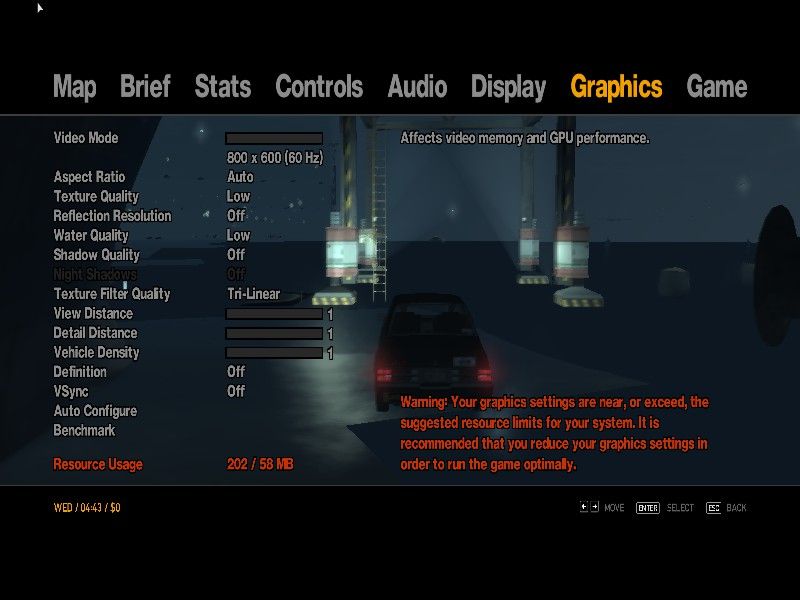Select the Night Shadows label
800x600 pixels.
coord(95,274)
